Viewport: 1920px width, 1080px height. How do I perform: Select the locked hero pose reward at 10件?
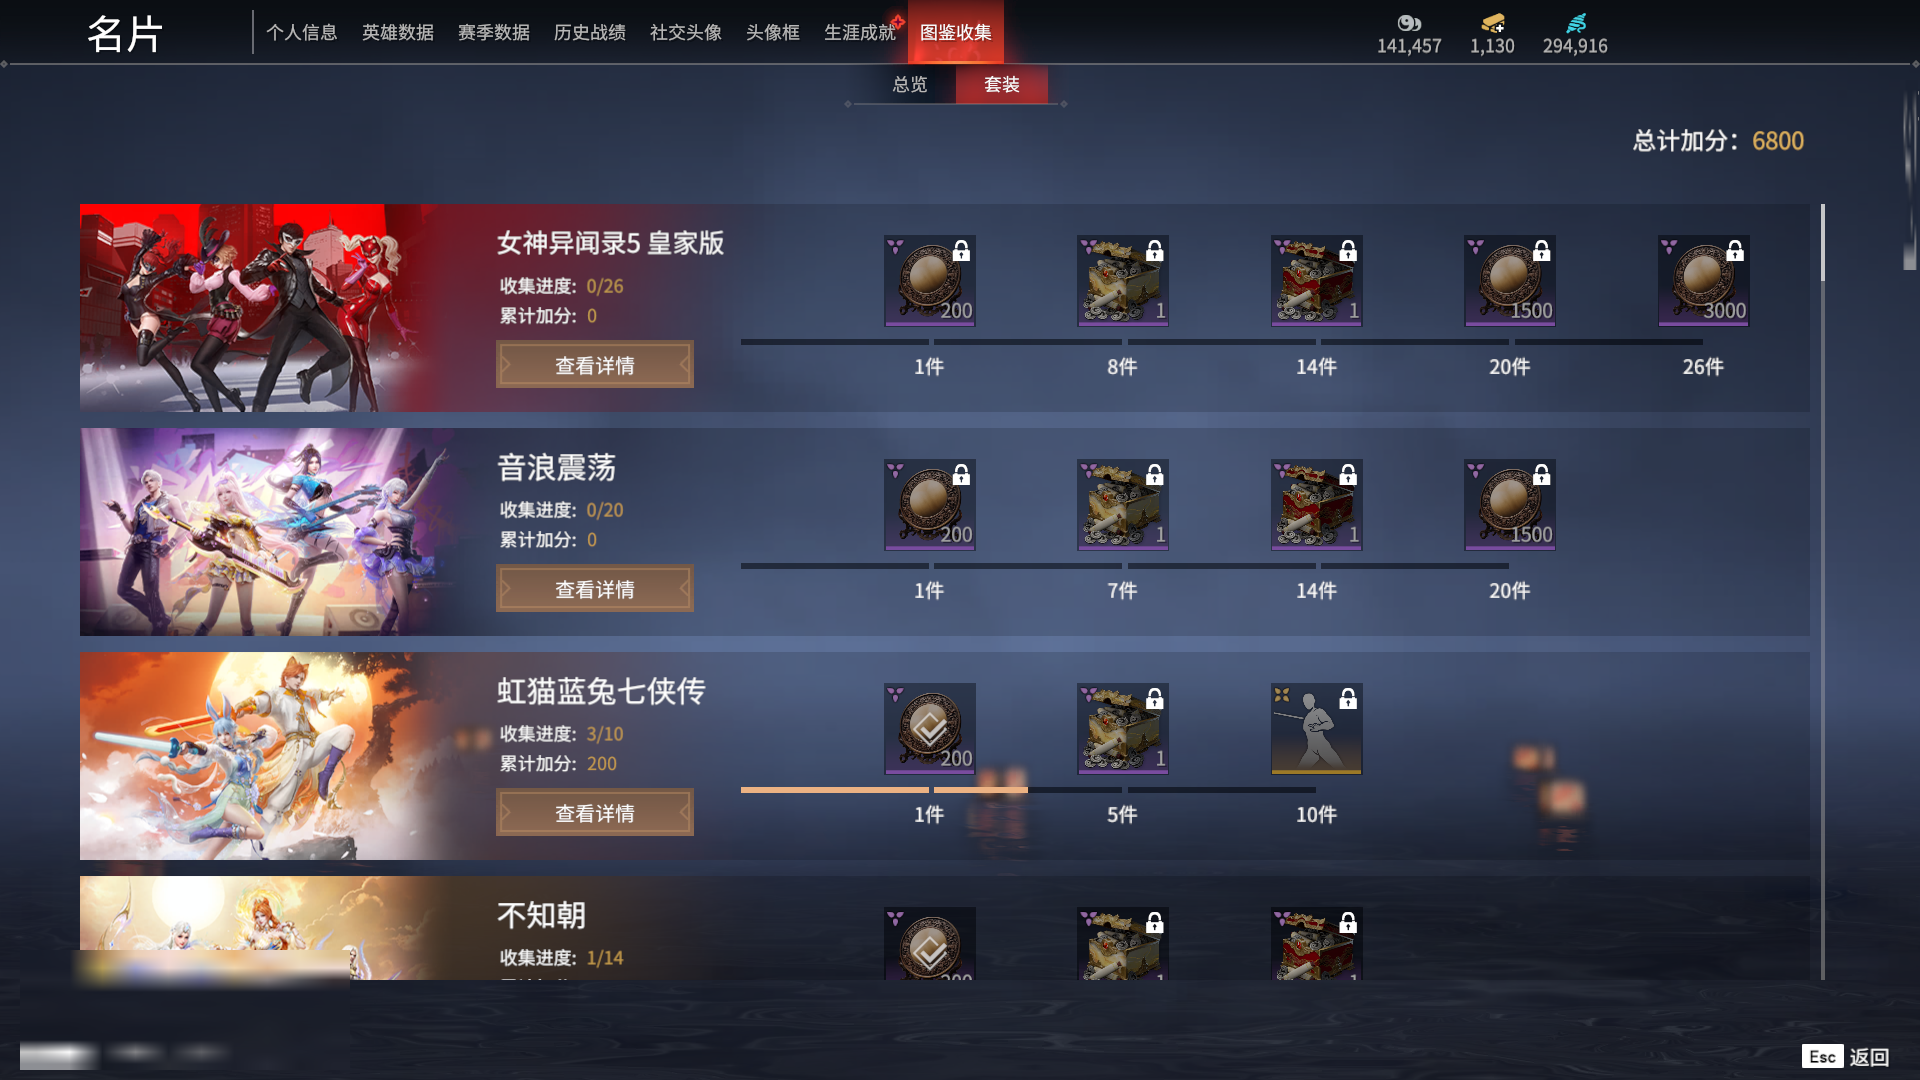[x=1316, y=729]
